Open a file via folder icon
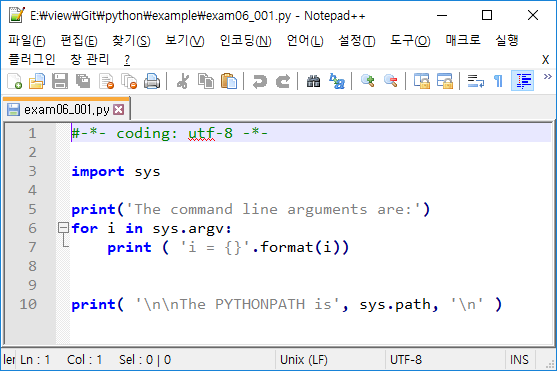The image size is (557, 371). point(37,81)
